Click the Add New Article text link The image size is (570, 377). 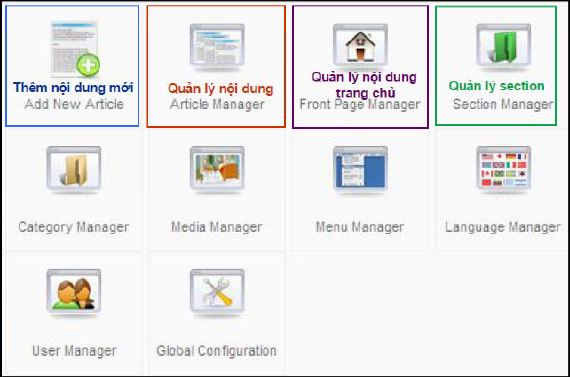(x=74, y=104)
